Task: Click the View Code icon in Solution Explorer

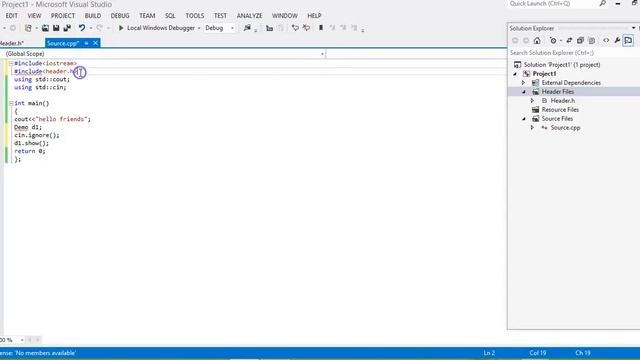Action: pos(606,40)
